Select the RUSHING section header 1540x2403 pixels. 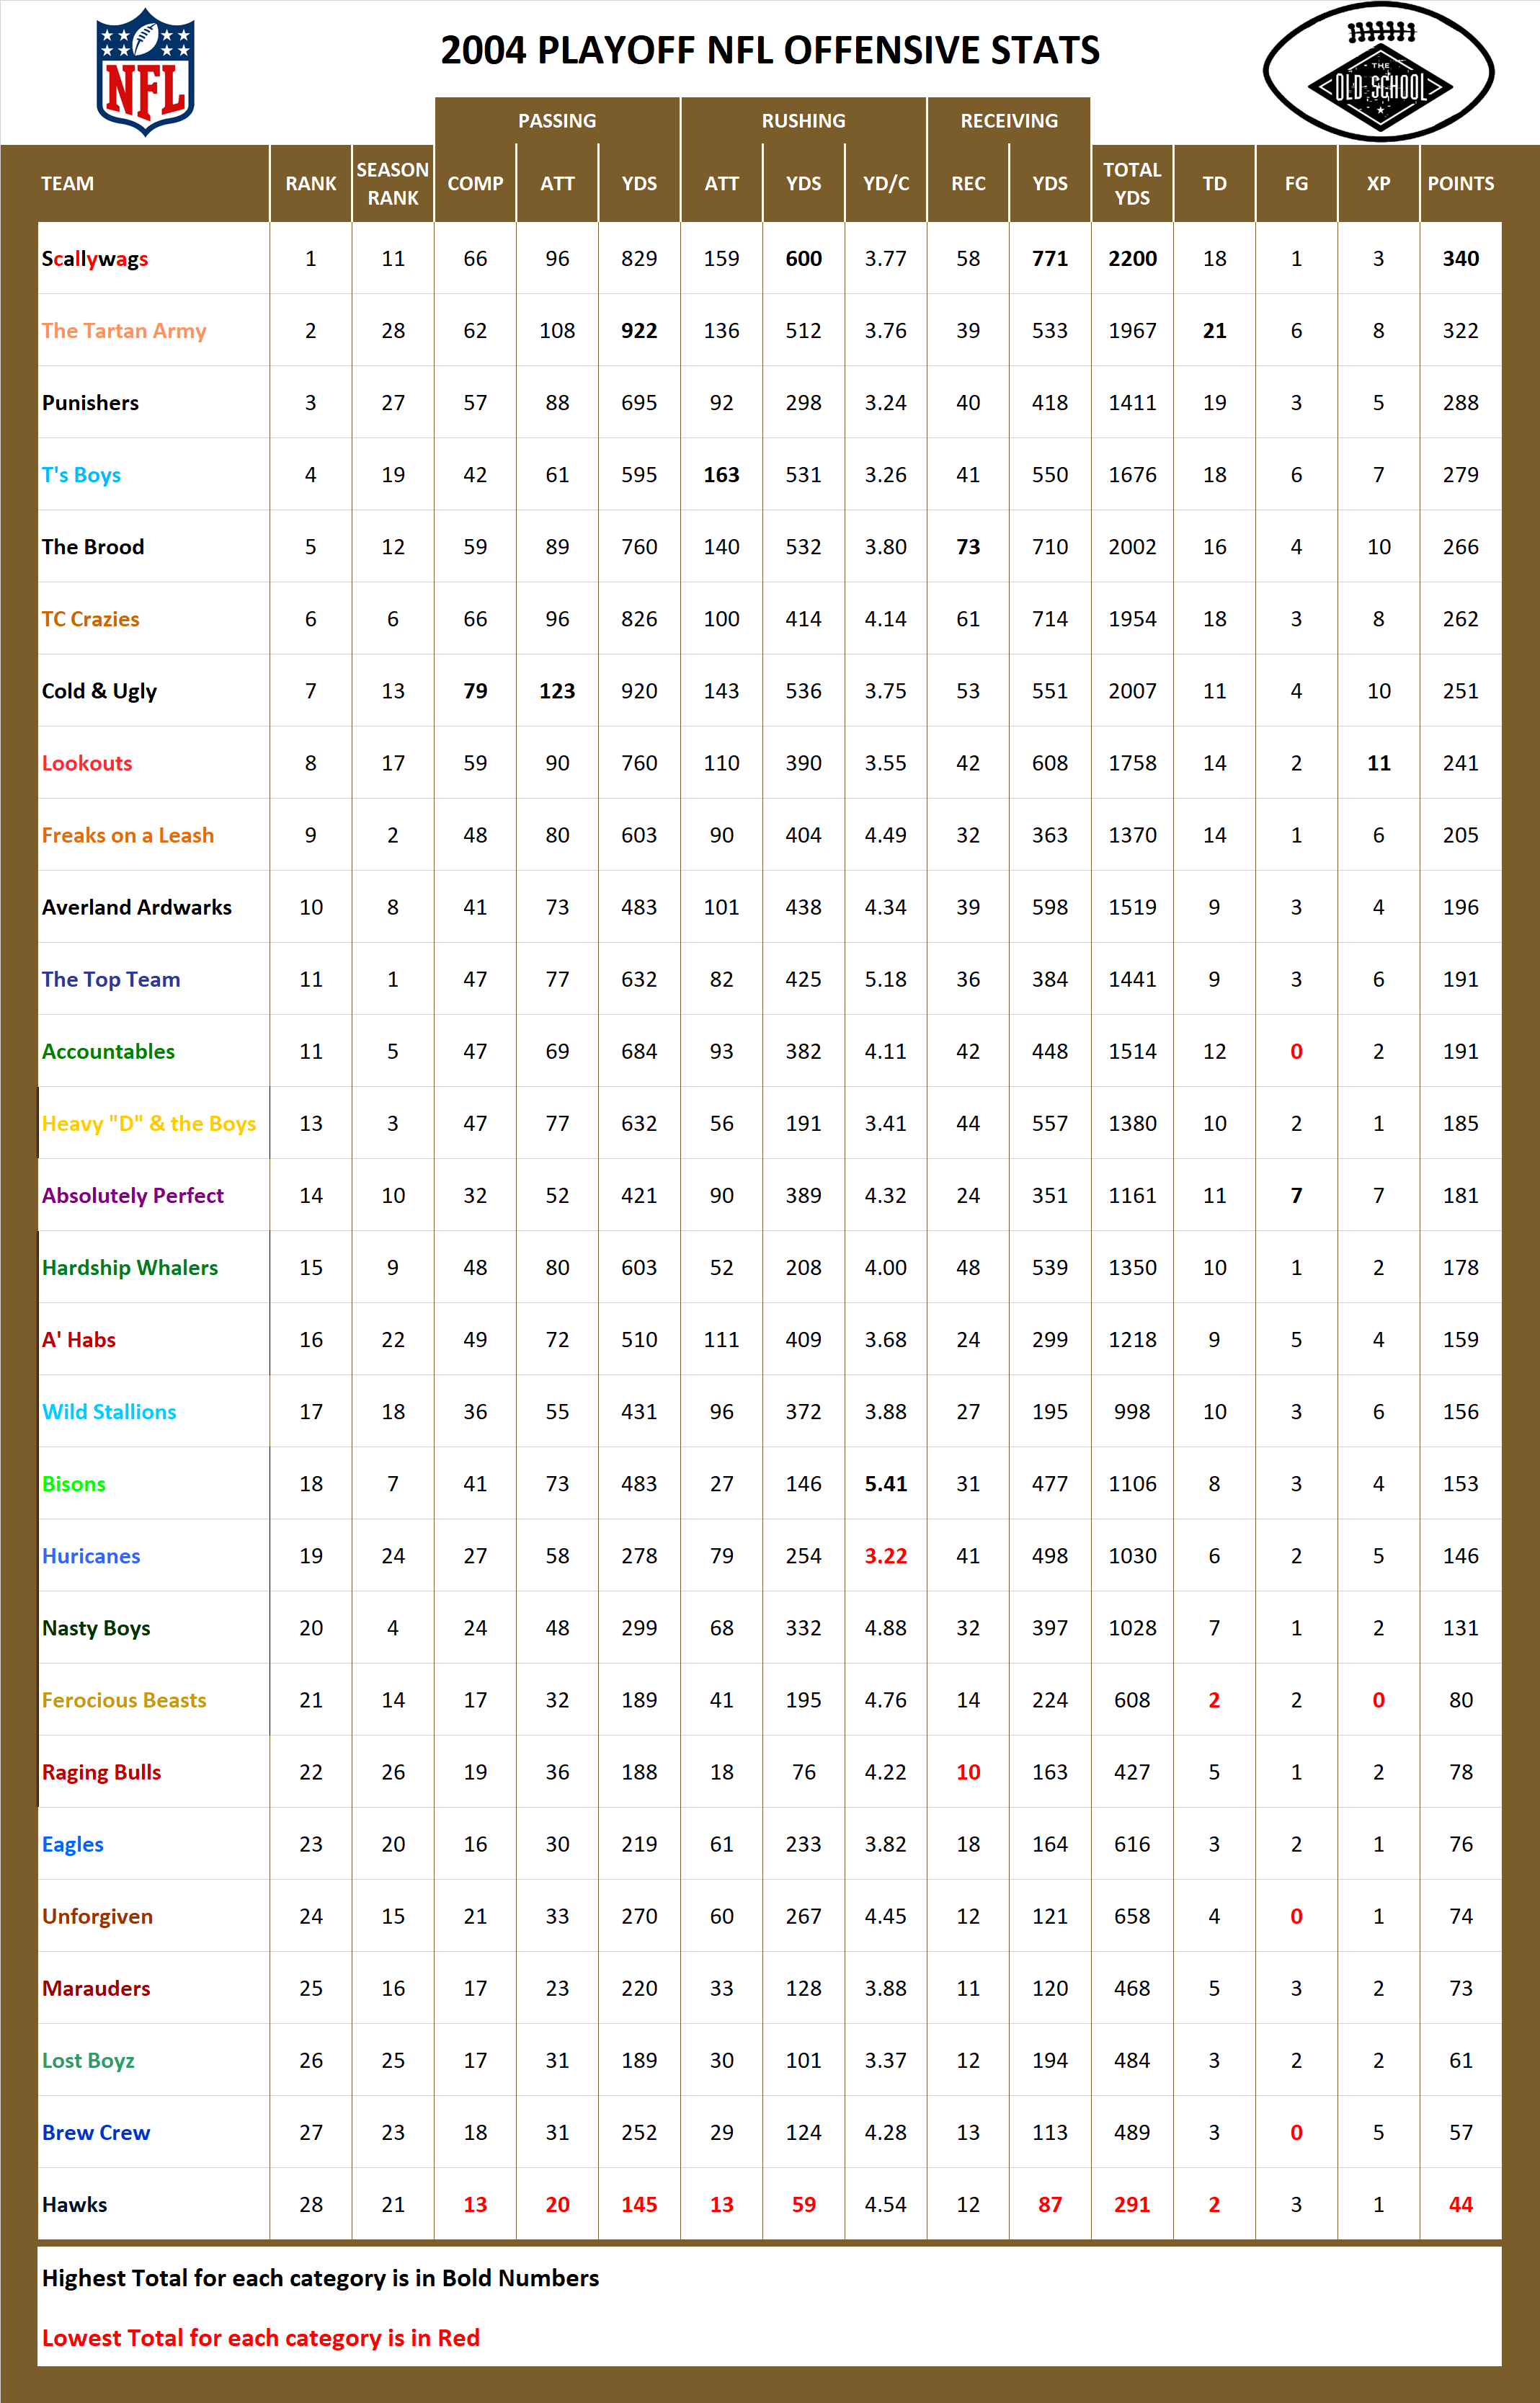point(803,120)
